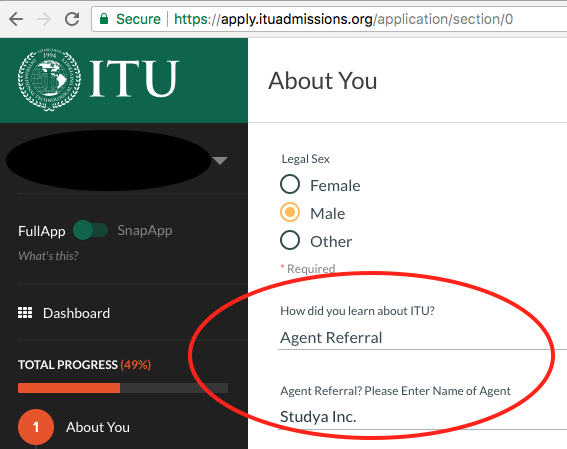Click the SnapApp label
567x449 pixels.
pyautogui.click(x=145, y=230)
